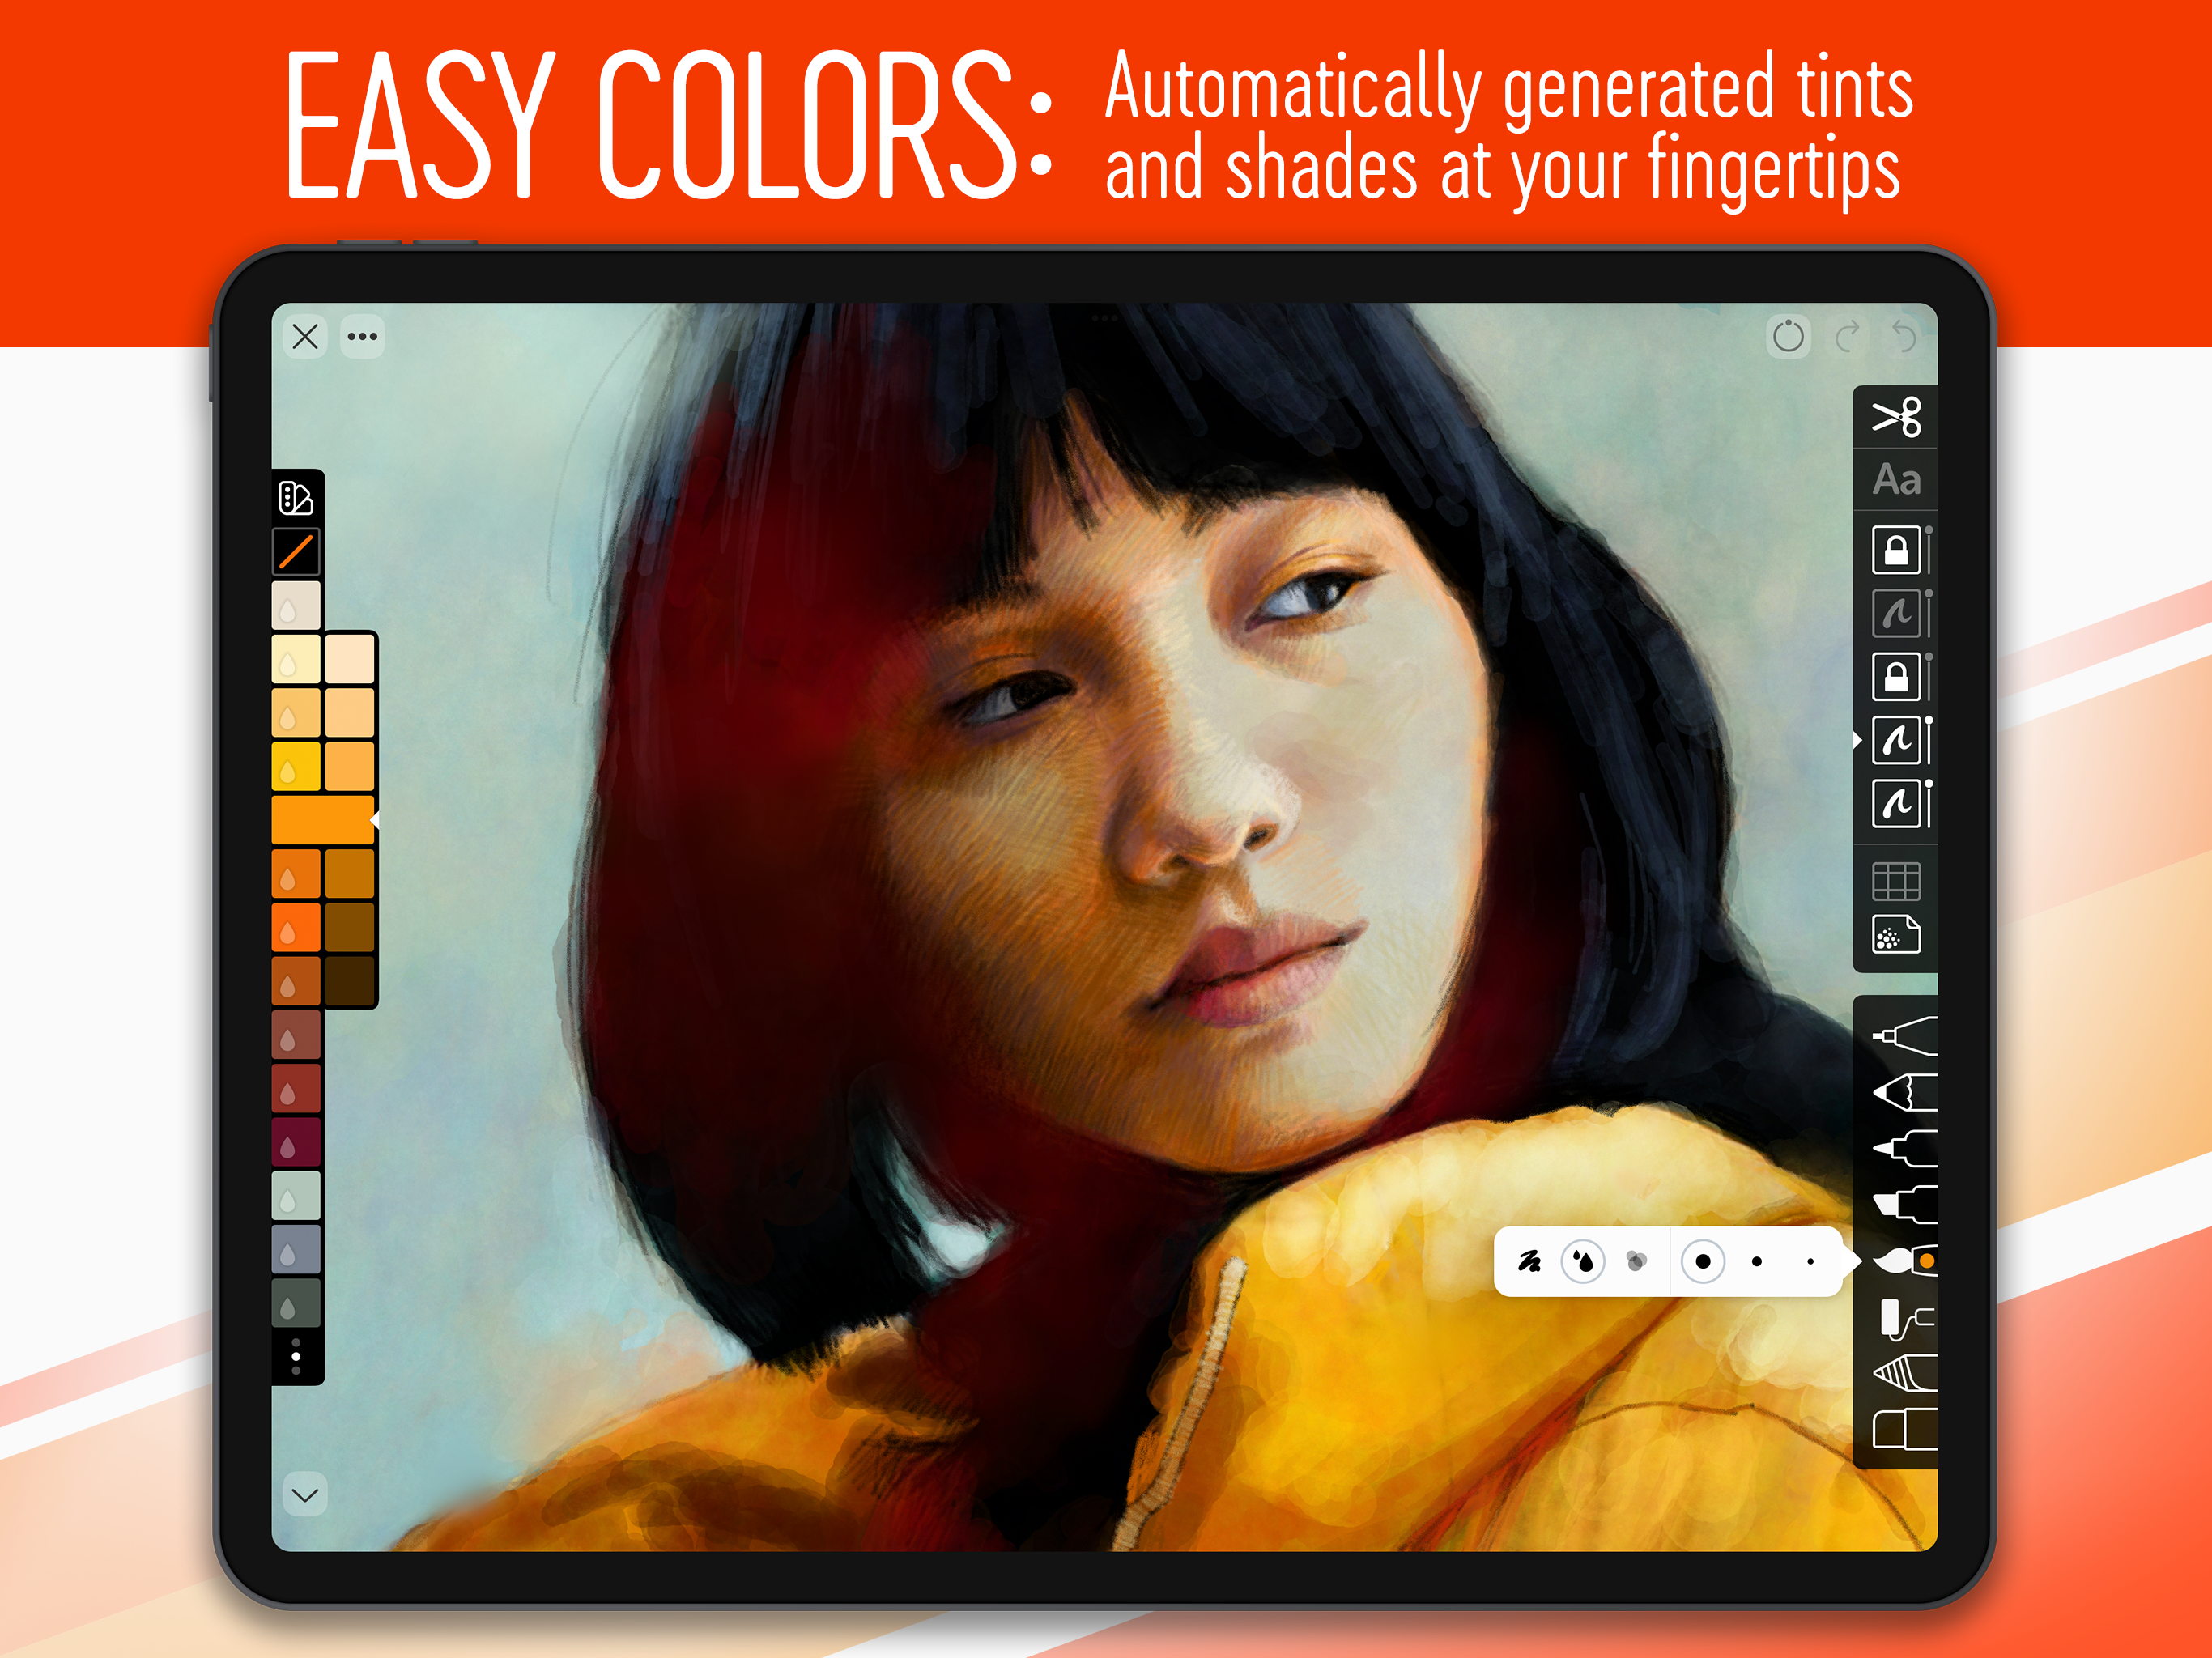Choose the largest brush size dot

(x=1702, y=1261)
